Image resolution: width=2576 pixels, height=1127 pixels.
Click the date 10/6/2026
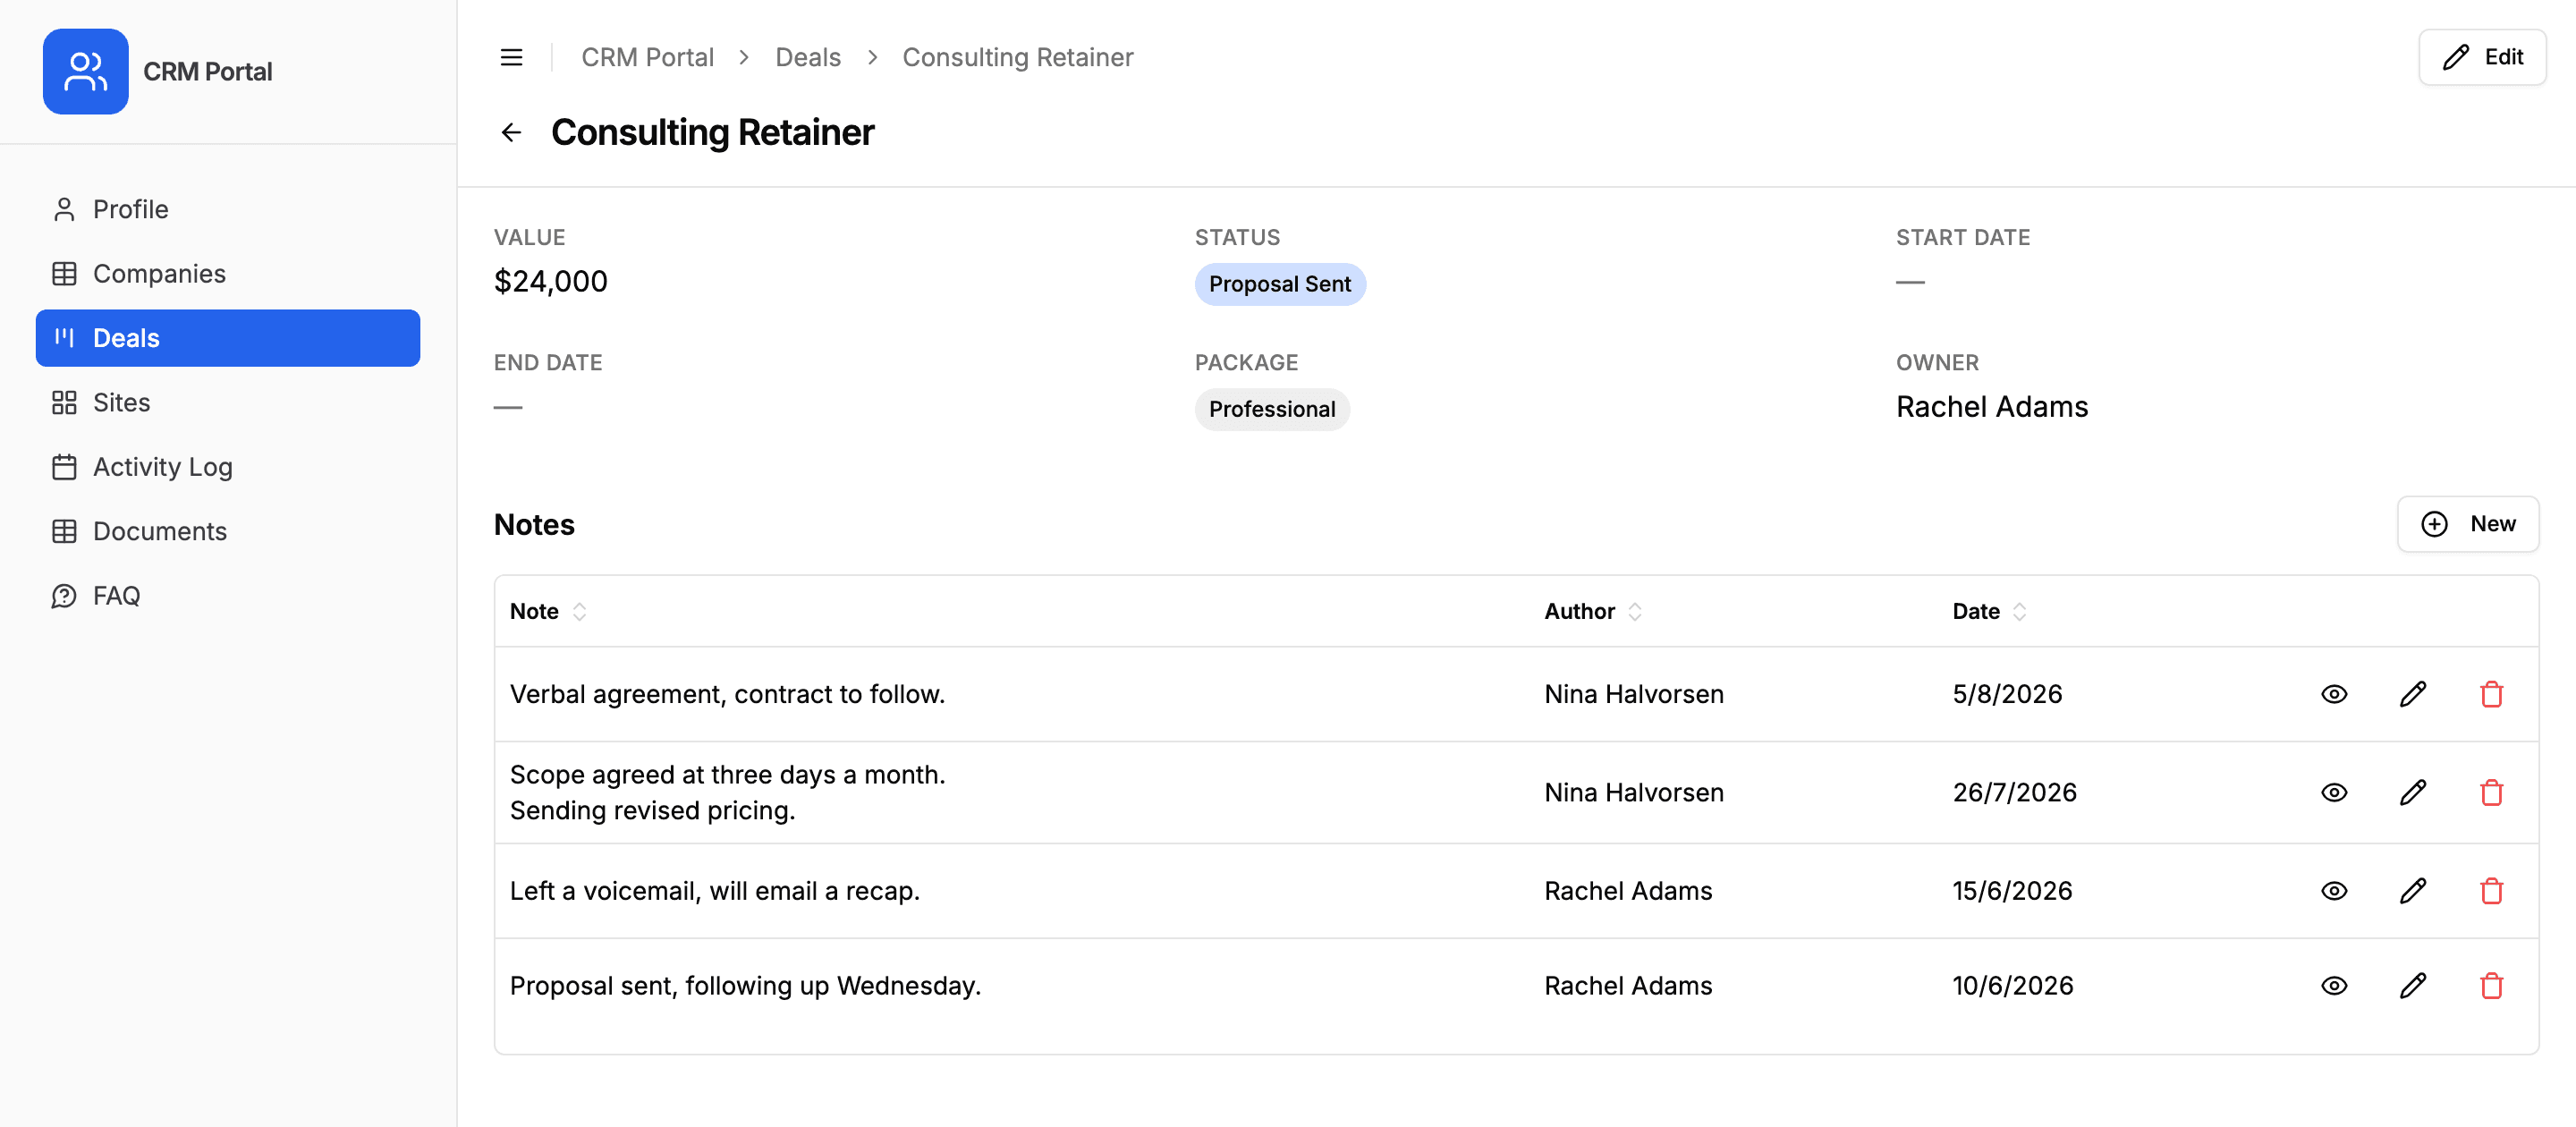pos(2012,986)
